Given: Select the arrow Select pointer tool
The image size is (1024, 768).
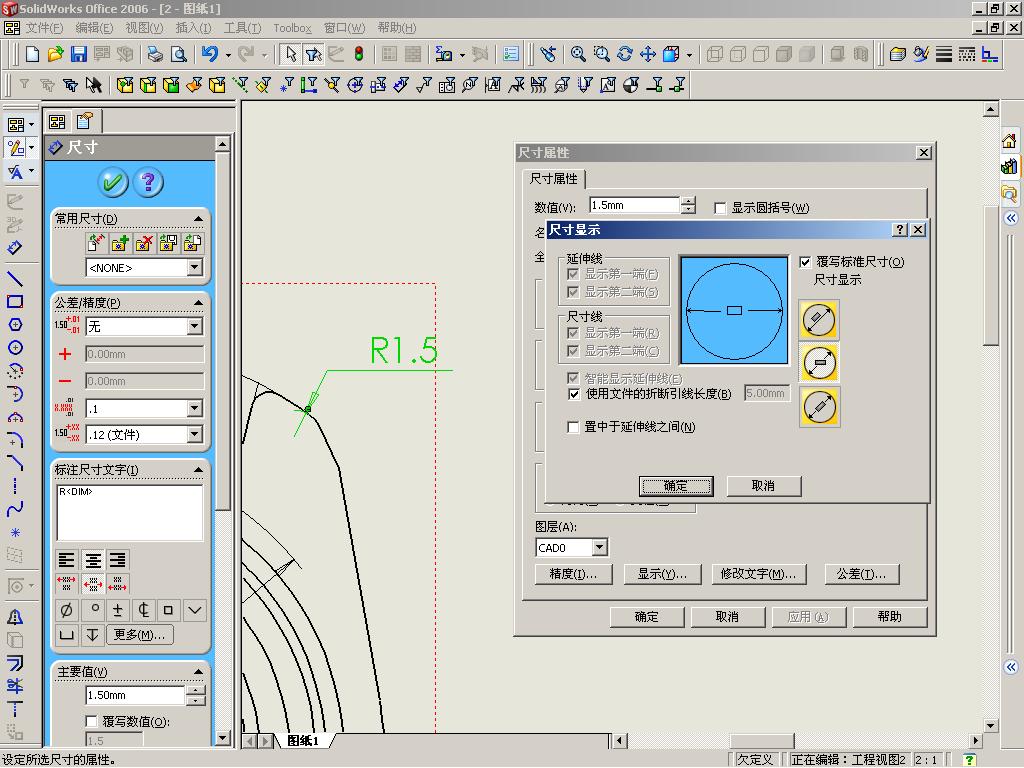Looking at the screenshot, I should pos(290,54).
